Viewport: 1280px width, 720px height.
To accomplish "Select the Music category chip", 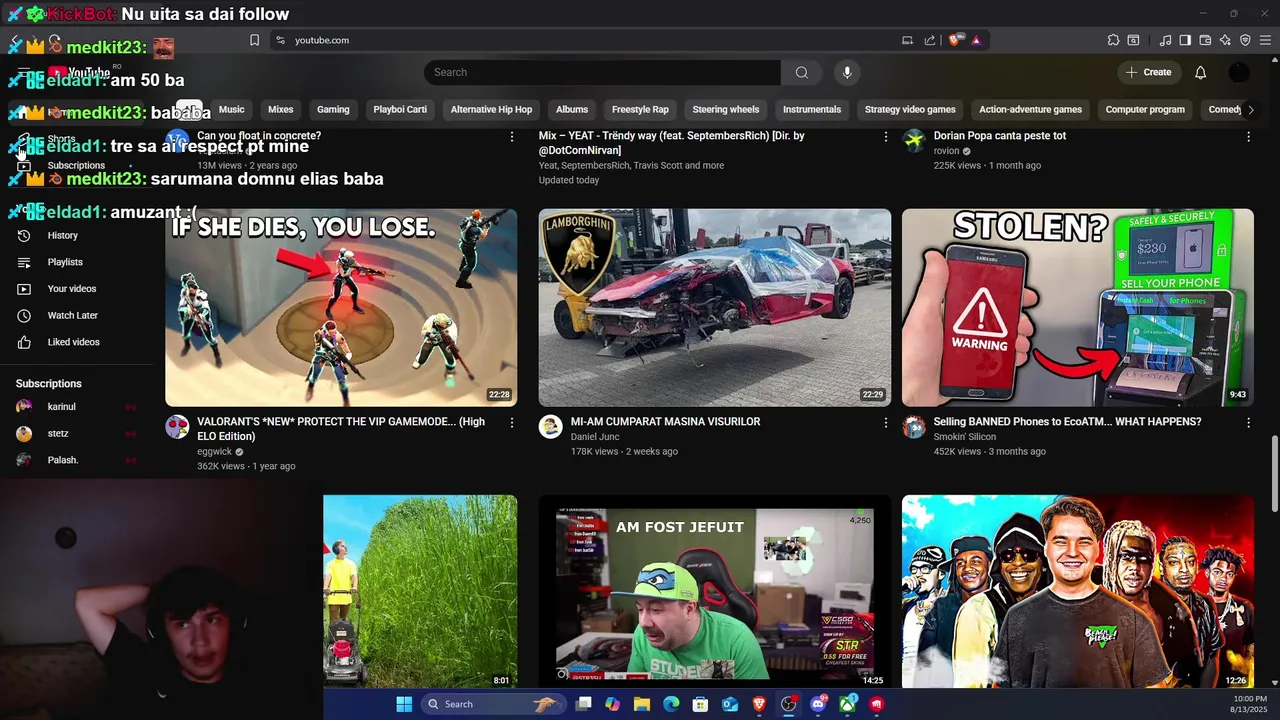I will pos(231,110).
